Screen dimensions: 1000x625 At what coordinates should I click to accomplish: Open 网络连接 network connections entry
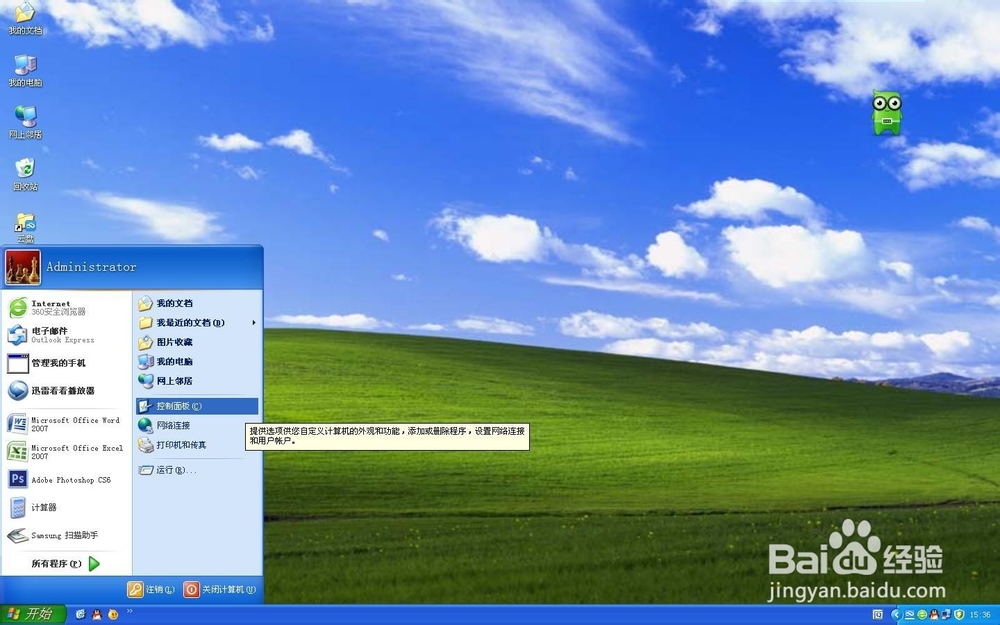coord(197,425)
